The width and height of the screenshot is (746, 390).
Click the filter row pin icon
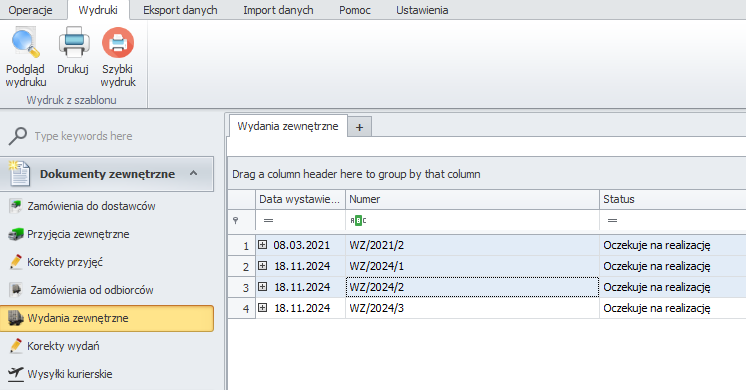235,220
